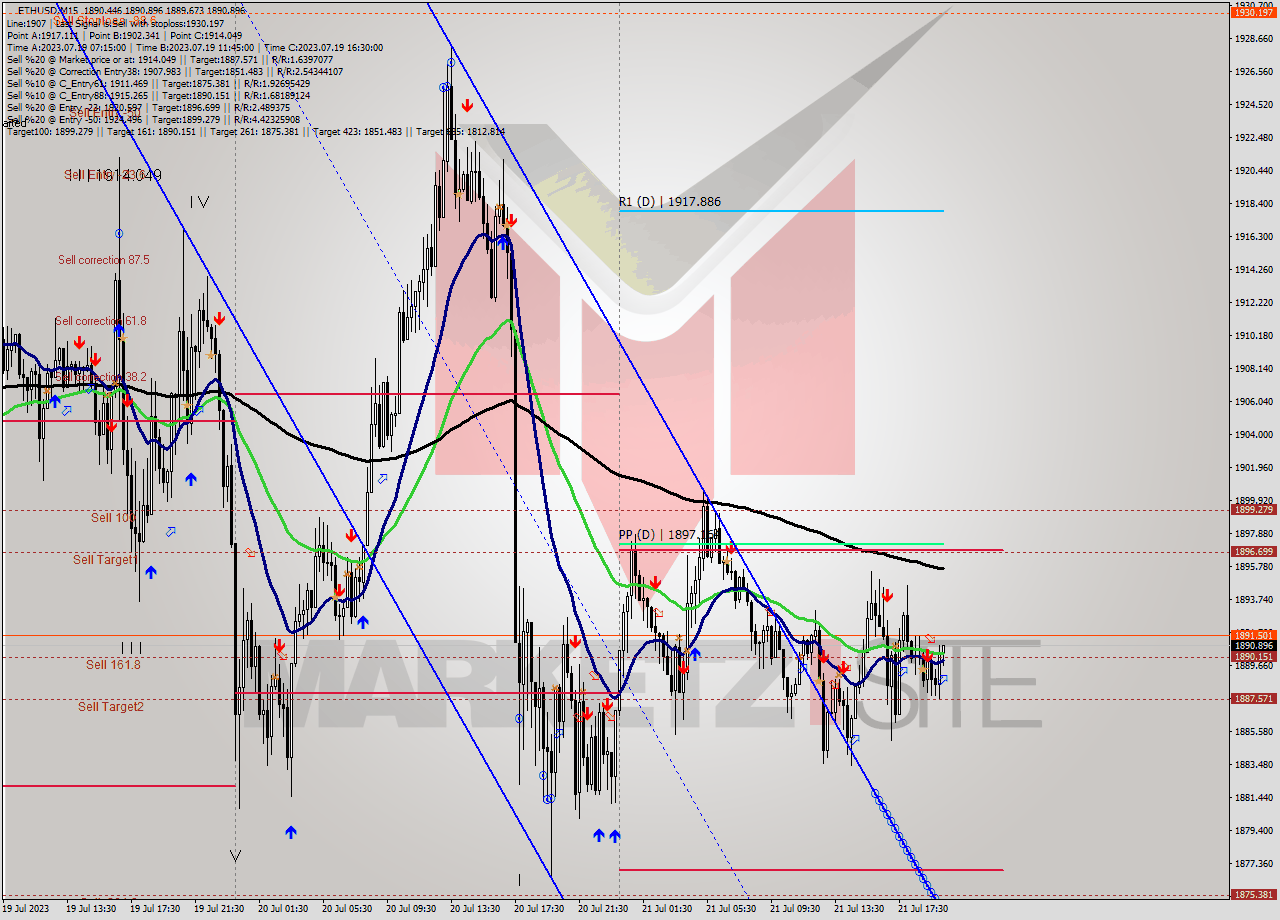Select the Sell correction 87.5 label
The width and height of the screenshot is (1280, 920).
104,260
